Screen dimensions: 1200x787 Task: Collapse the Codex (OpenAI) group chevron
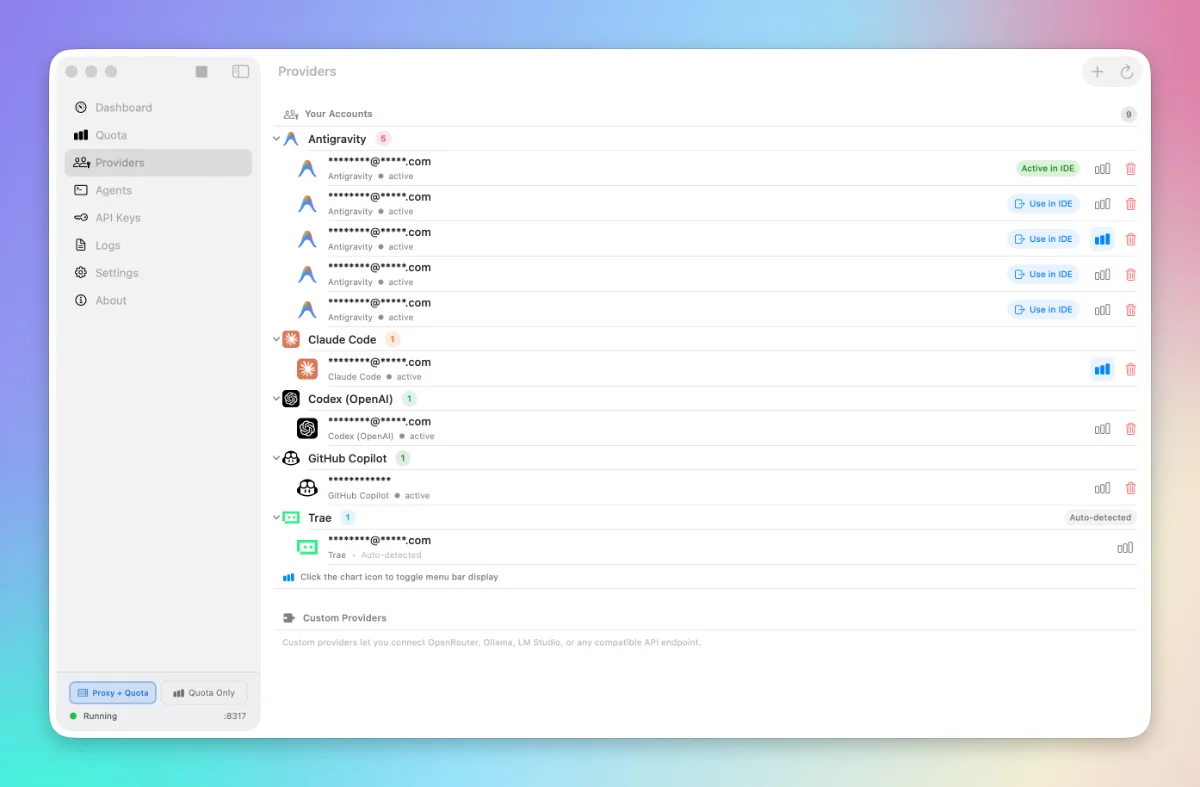[x=277, y=399]
